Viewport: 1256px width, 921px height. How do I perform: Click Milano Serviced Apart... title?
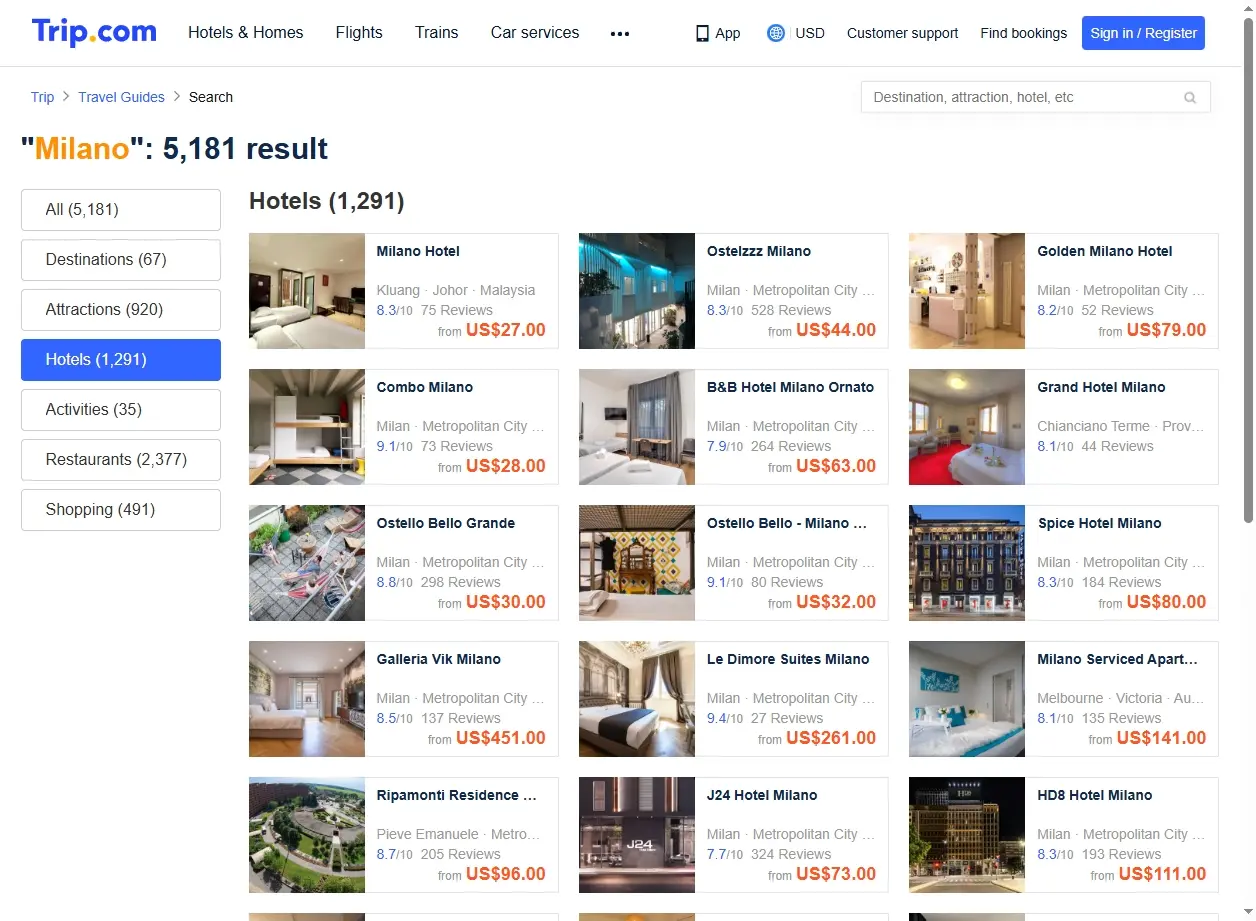point(1117,659)
